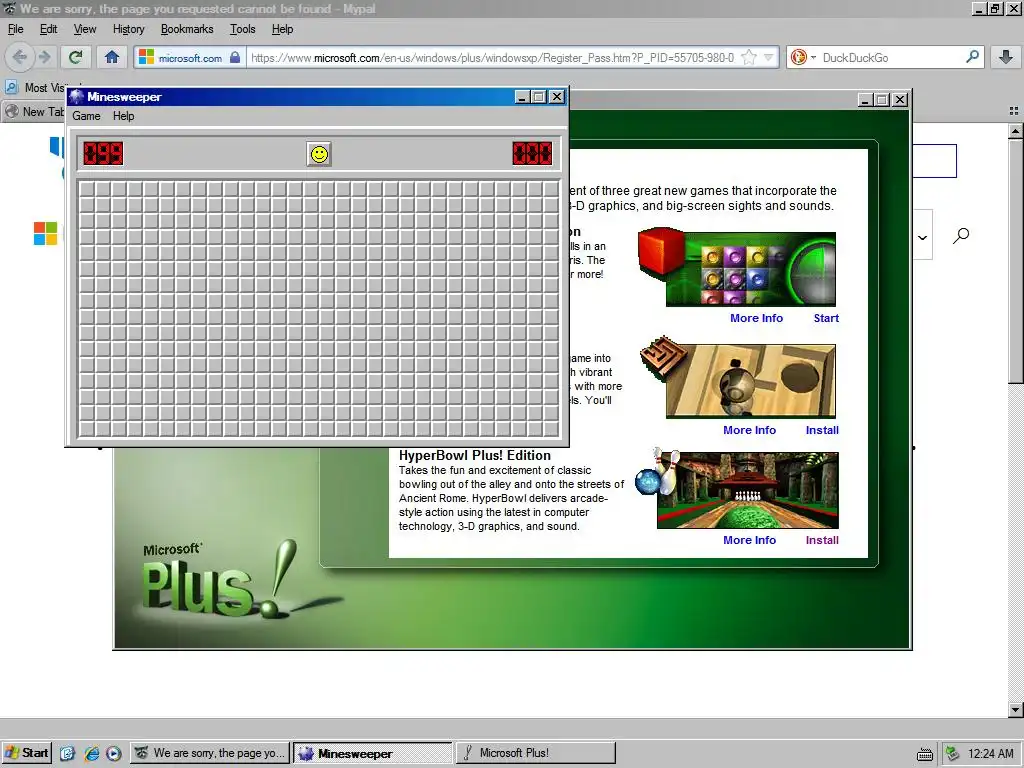This screenshot has height=768, width=1024.
Task: Click the smiley face reset button in Minesweeper
Action: 319,154
